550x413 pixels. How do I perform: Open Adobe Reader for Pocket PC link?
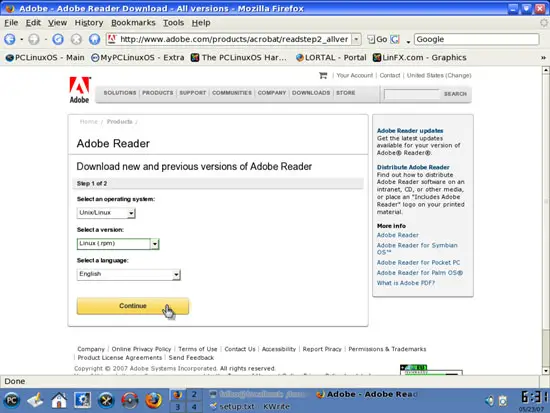[x=418, y=263]
